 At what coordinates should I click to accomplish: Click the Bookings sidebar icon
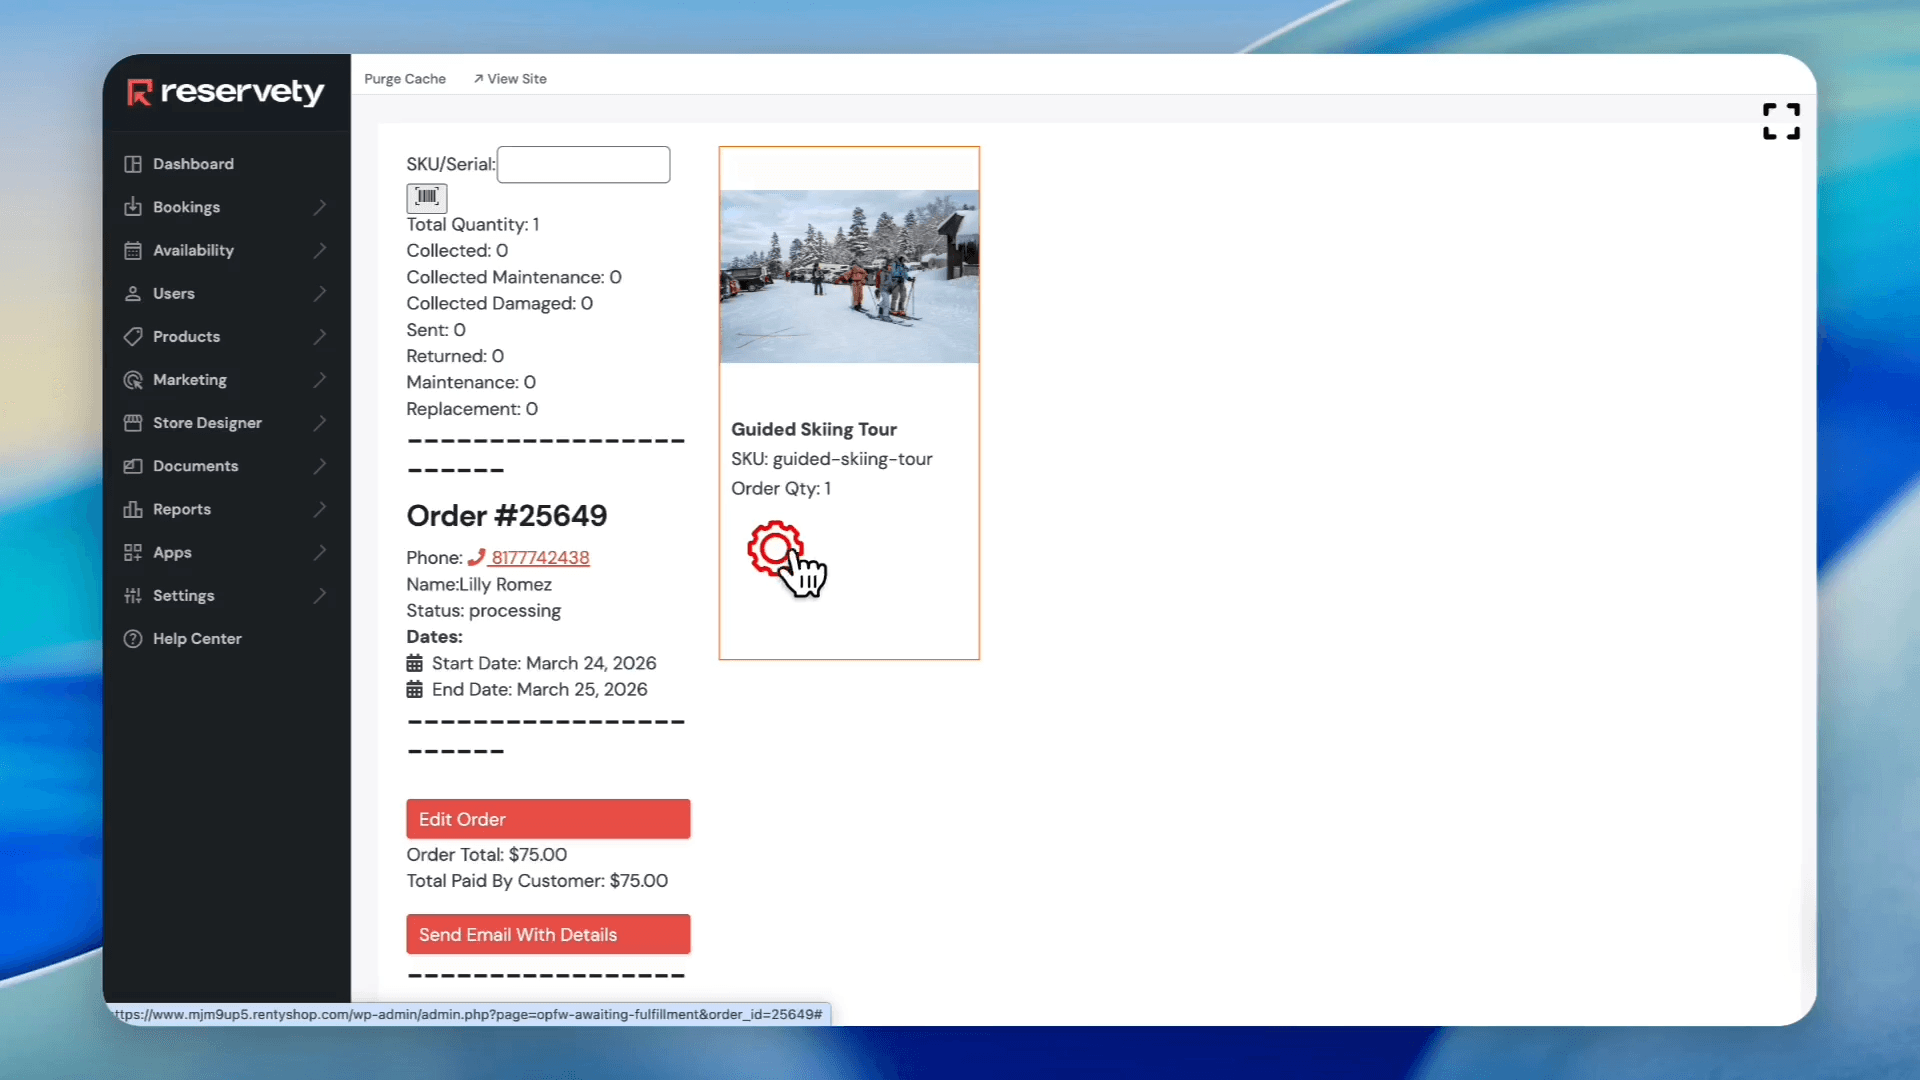click(133, 207)
